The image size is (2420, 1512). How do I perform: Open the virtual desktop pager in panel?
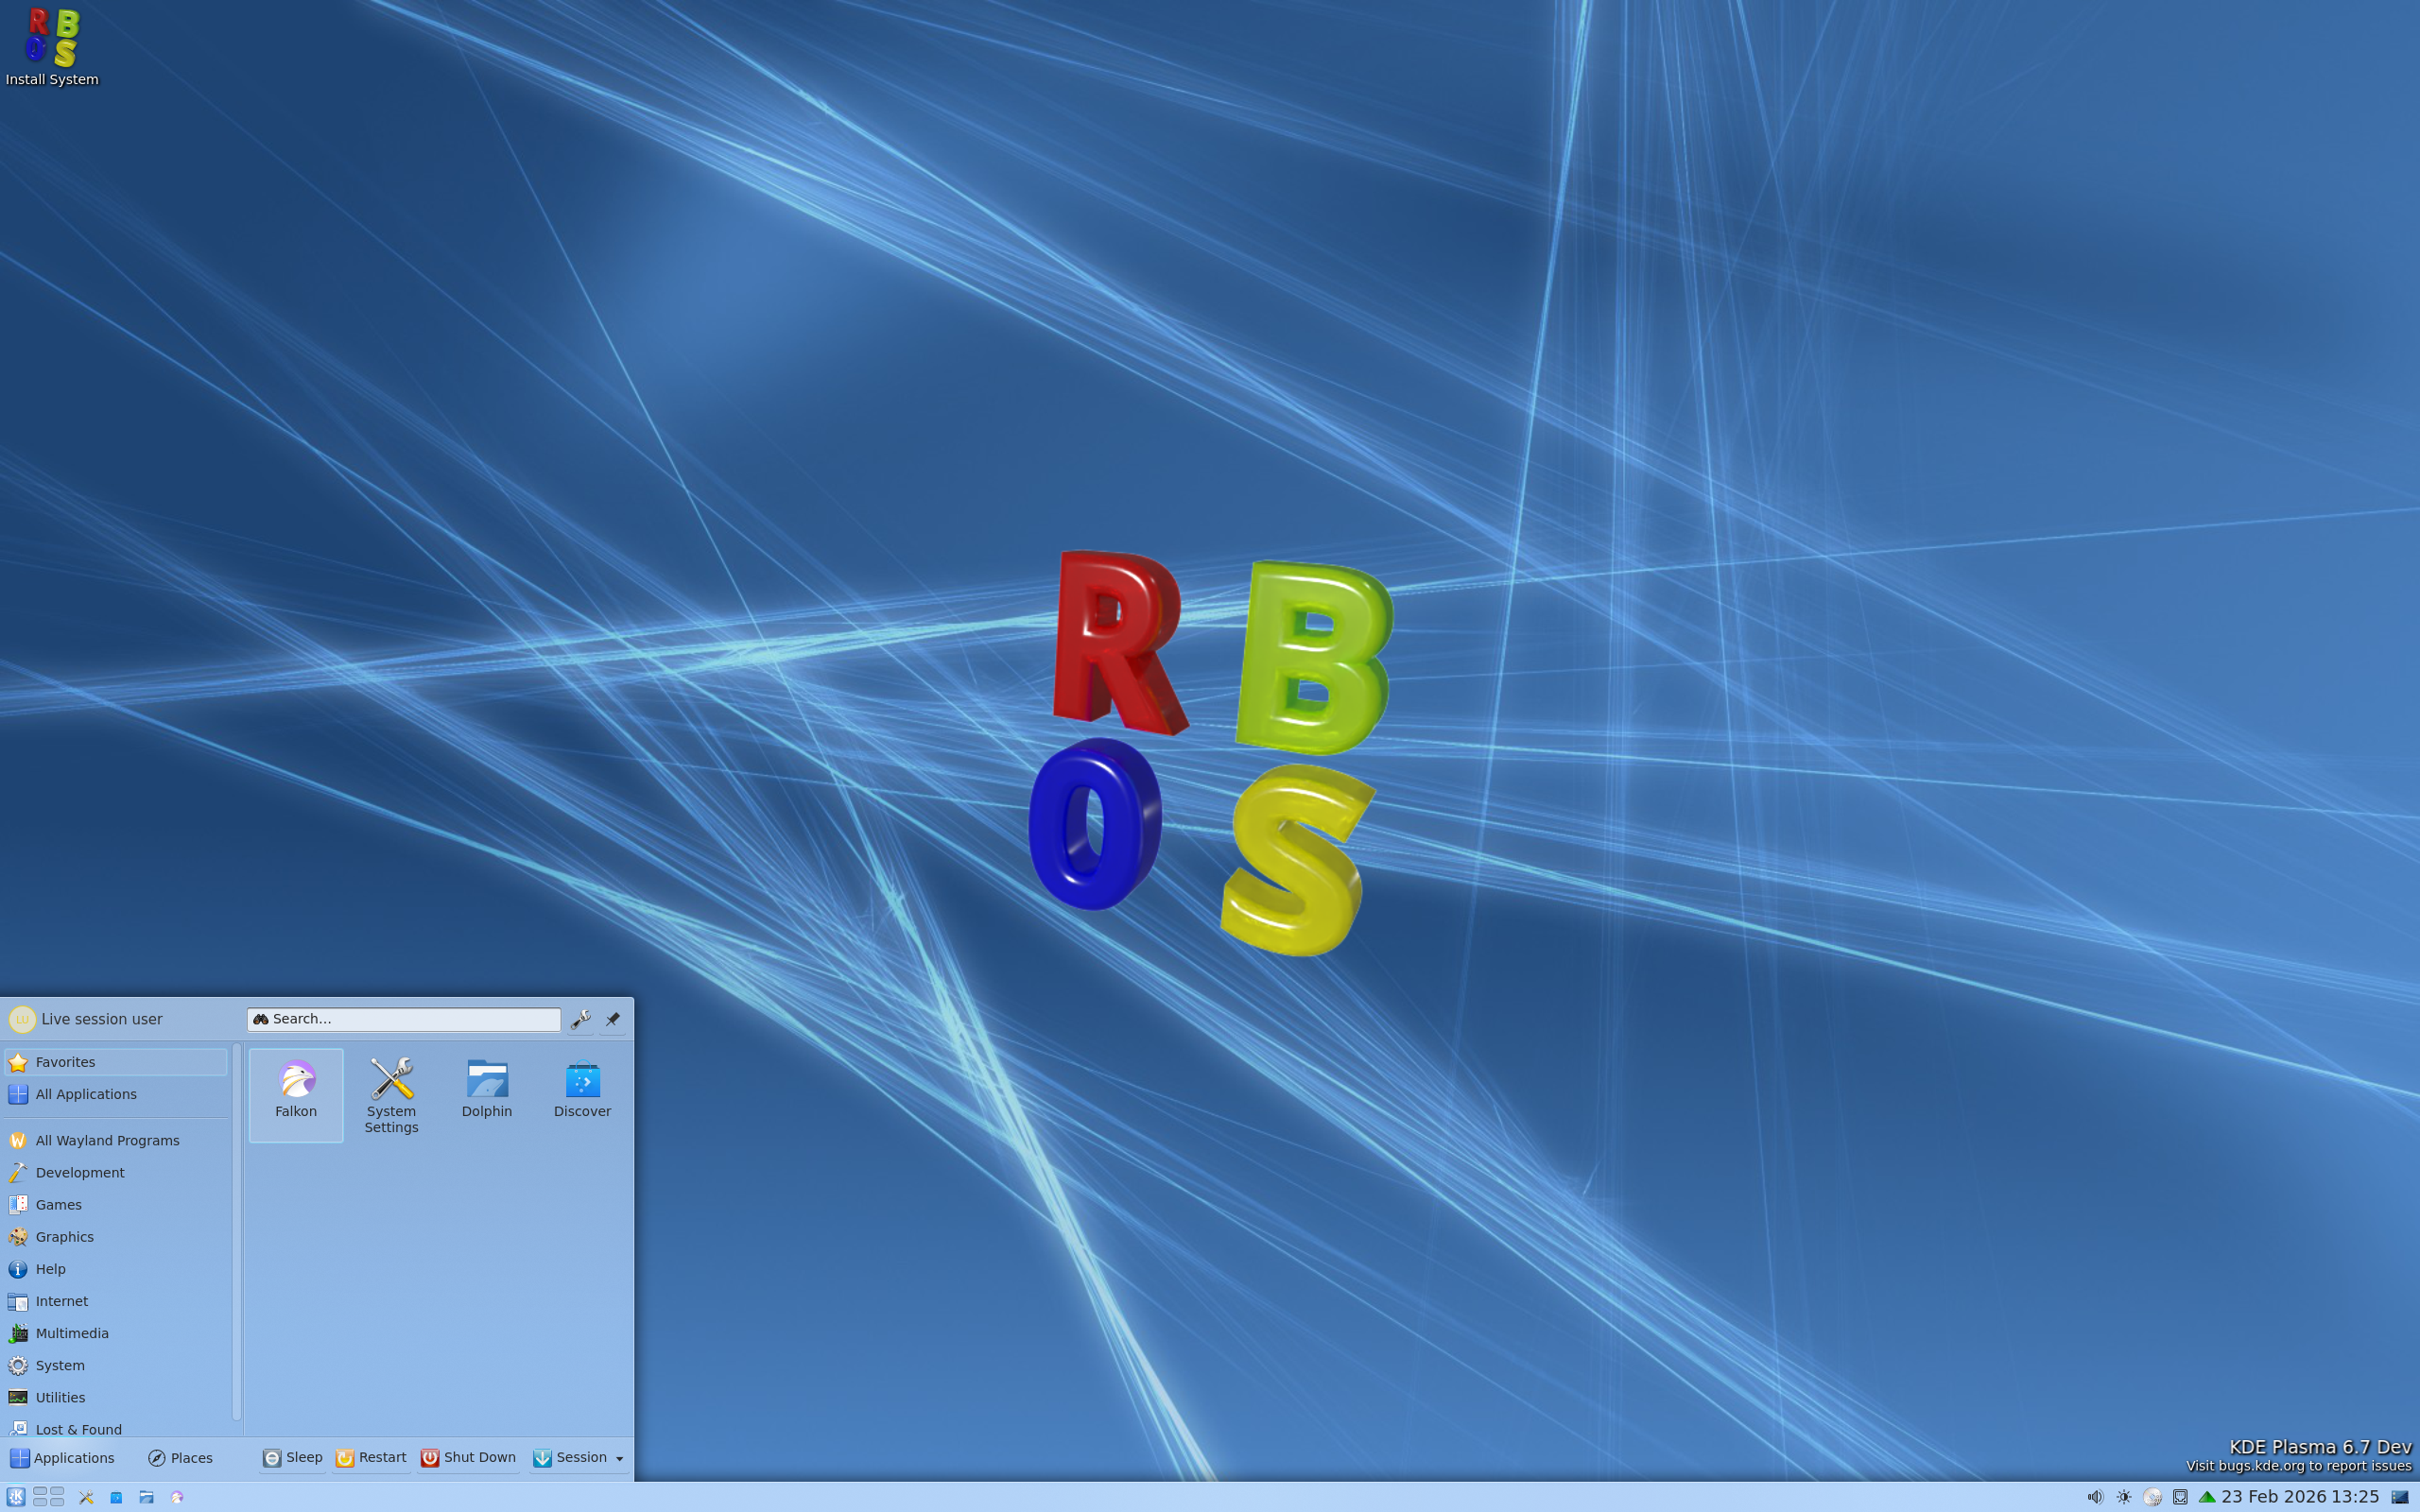point(48,1497)
